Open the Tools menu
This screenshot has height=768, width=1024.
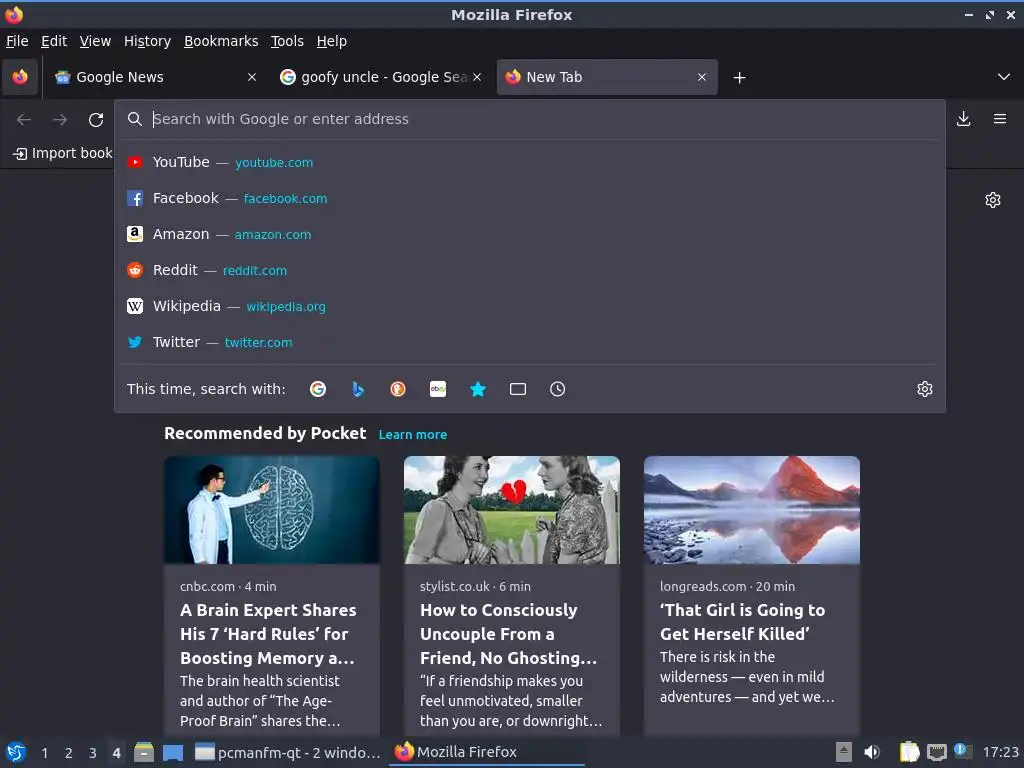point(287,41)
